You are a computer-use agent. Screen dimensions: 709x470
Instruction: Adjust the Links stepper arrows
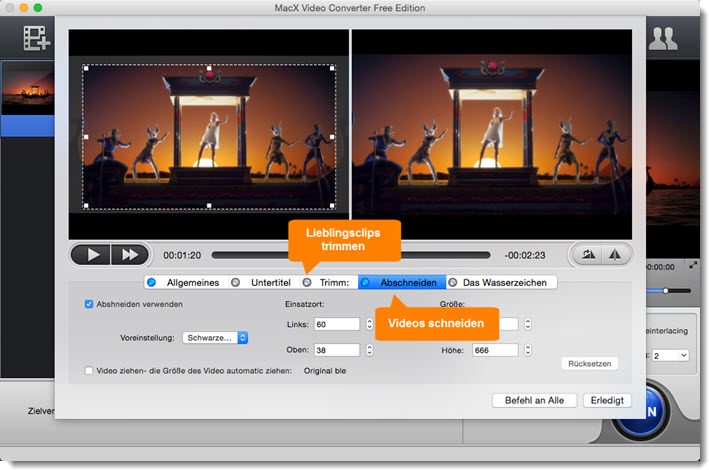[x=369, y=324]
